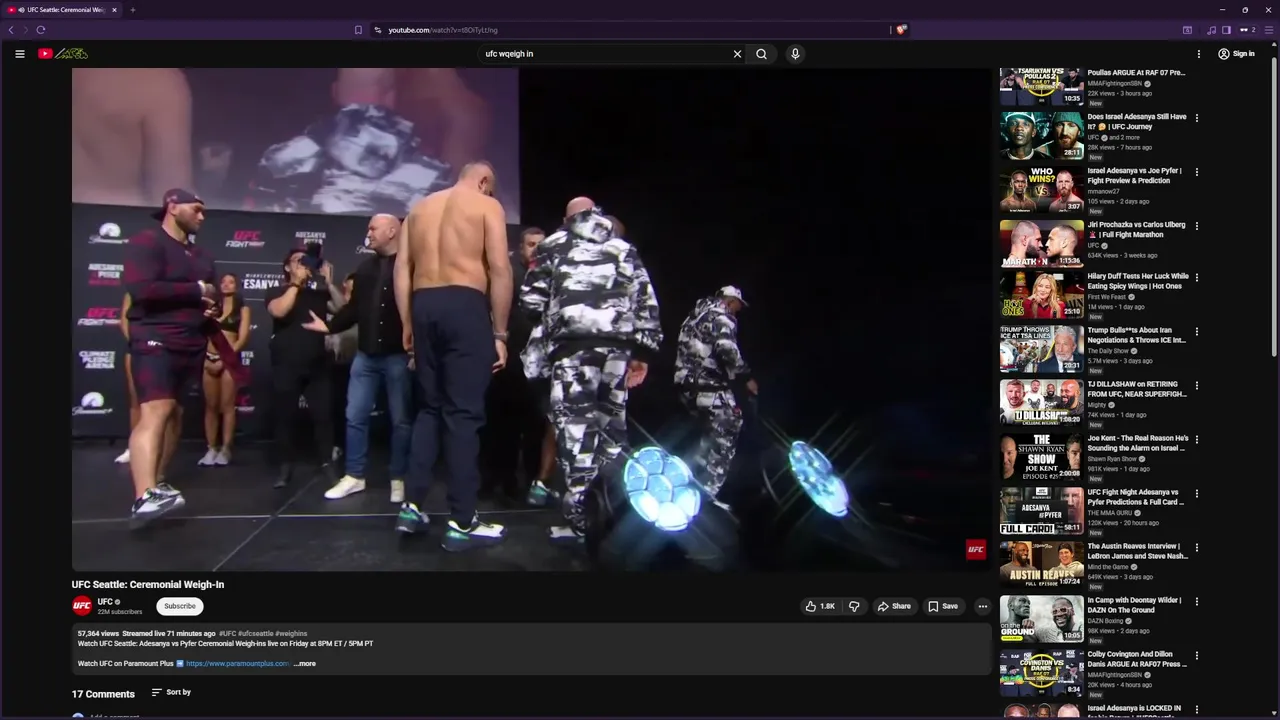Viewport: 1280px width, 720px height.
Task: Click the youtube.com address bar
Action: [630, 30]
